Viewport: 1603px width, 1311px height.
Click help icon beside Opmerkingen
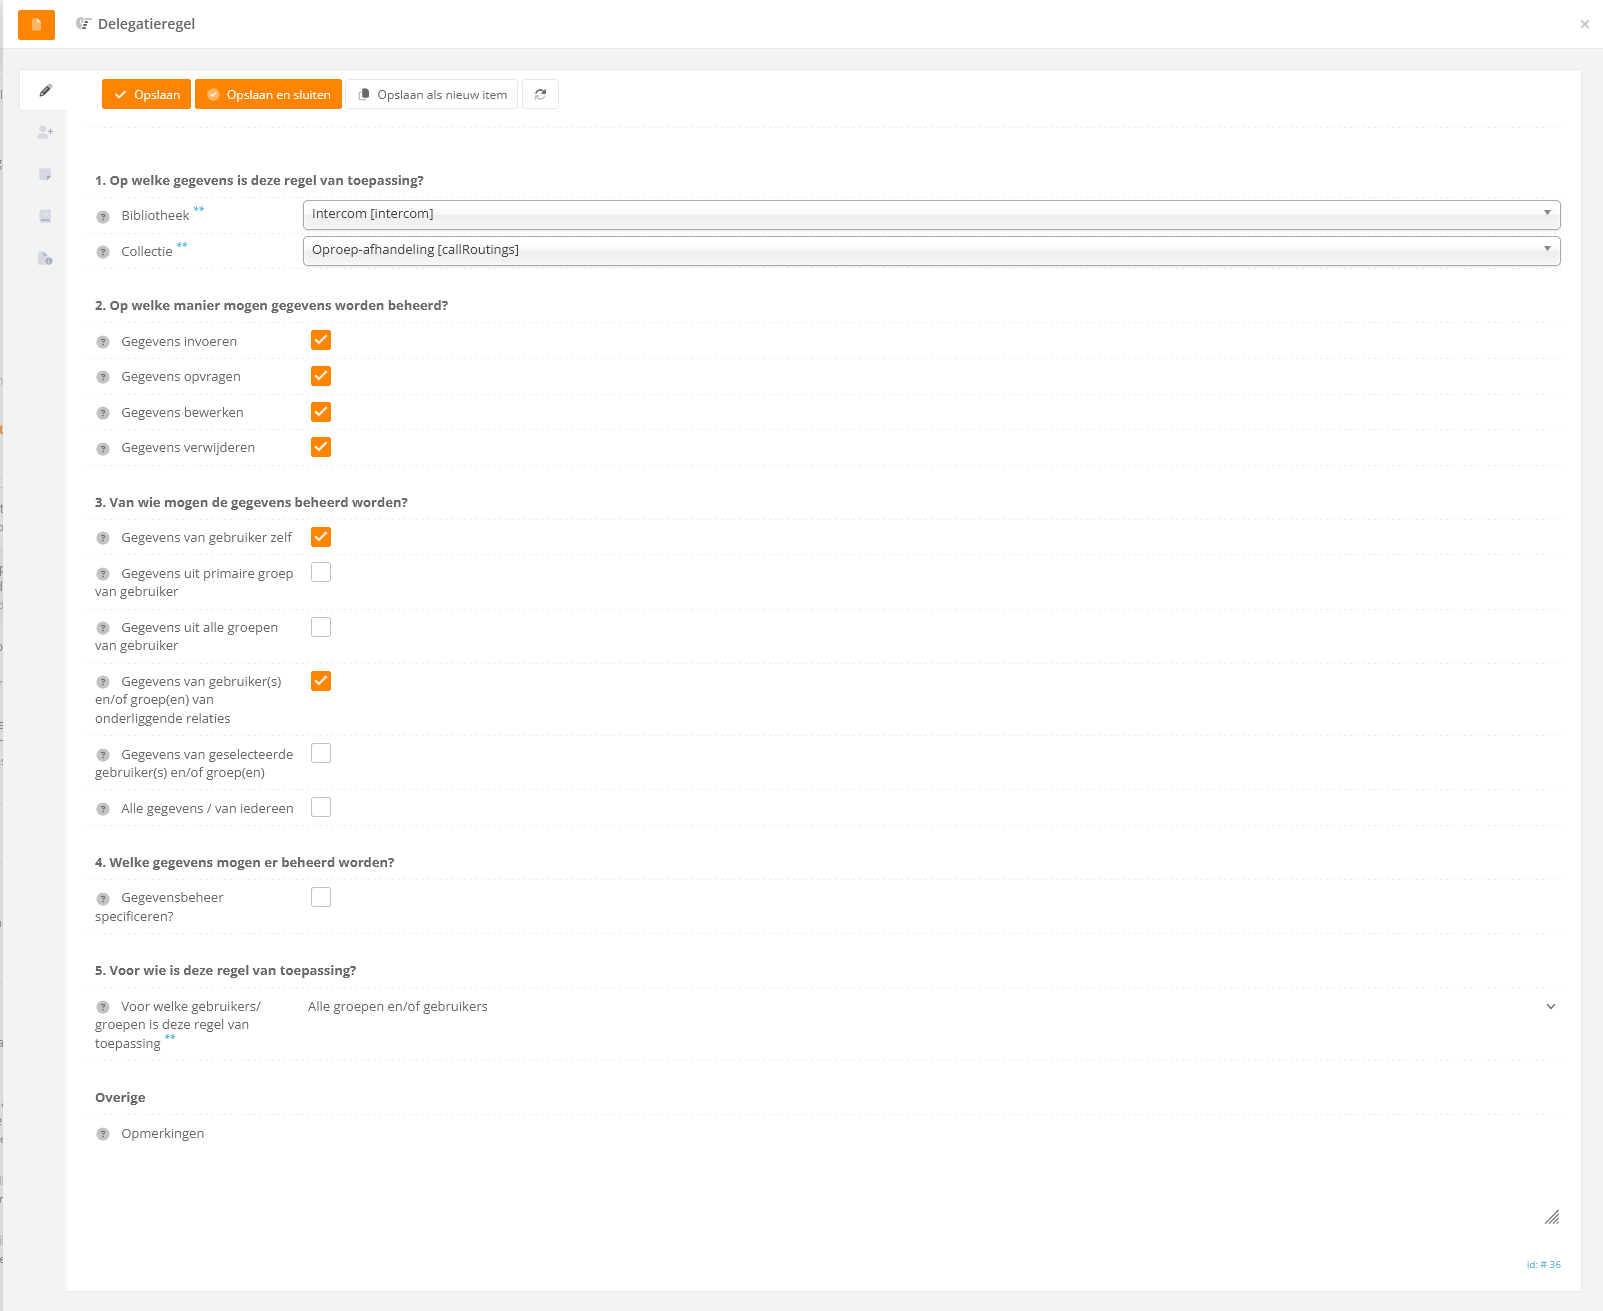(x=103, y=1135)
